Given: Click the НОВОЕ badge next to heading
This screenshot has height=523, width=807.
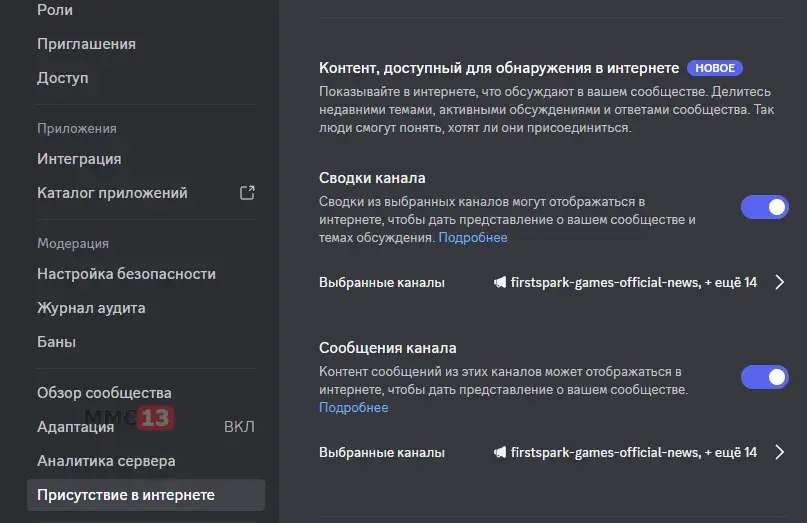Looking at the screenshot, I should tap(715, 68).
